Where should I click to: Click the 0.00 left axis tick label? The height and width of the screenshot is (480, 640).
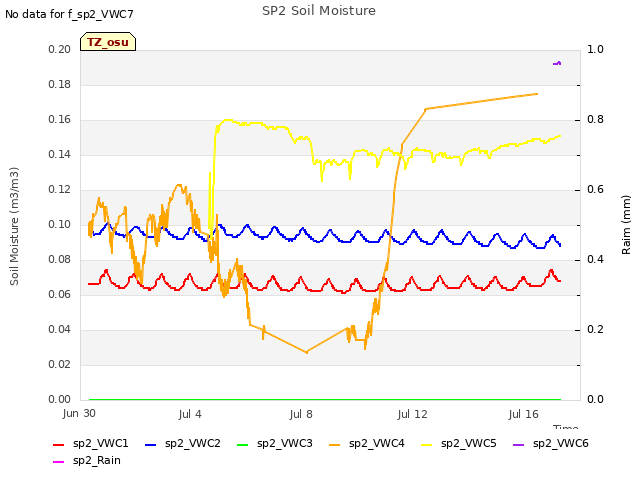coord(60,399)
